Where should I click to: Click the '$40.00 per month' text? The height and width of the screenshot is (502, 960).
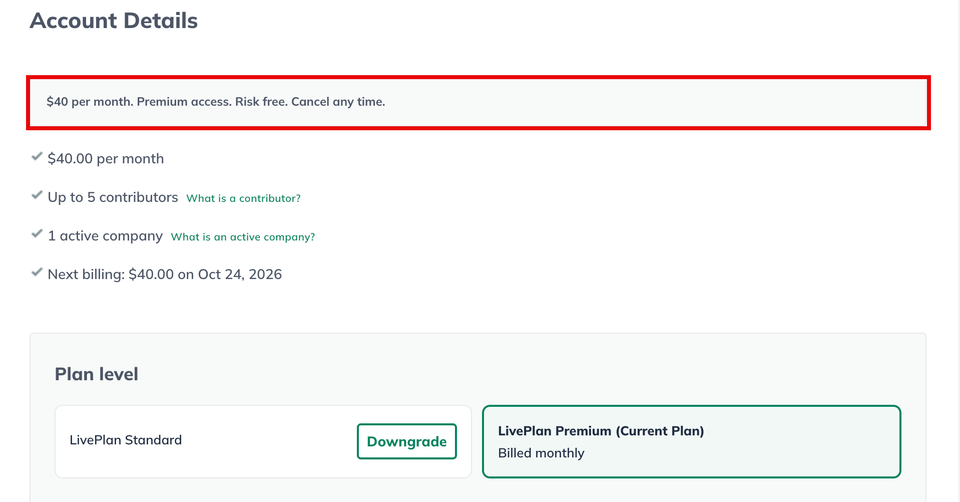pos(105,159)
